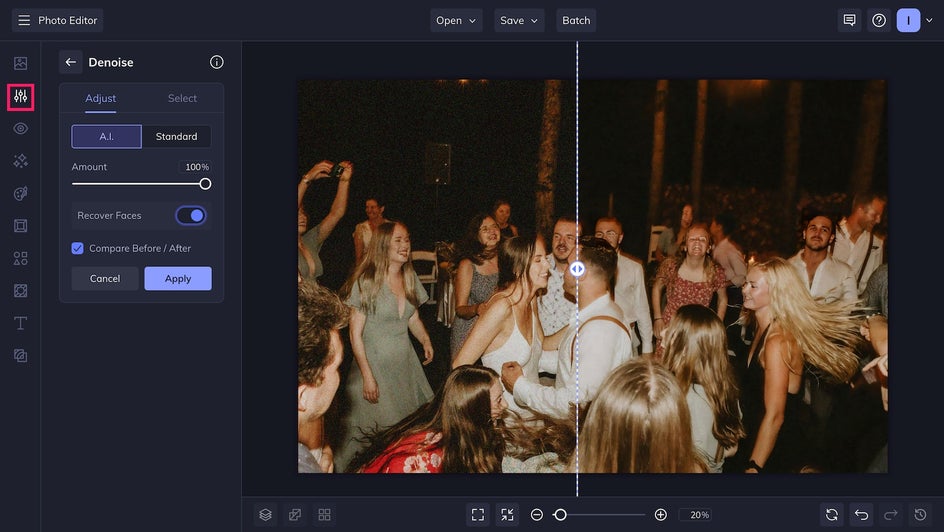
Task: Toggle the Recover Faces switch
Action: tap(191, 215)
